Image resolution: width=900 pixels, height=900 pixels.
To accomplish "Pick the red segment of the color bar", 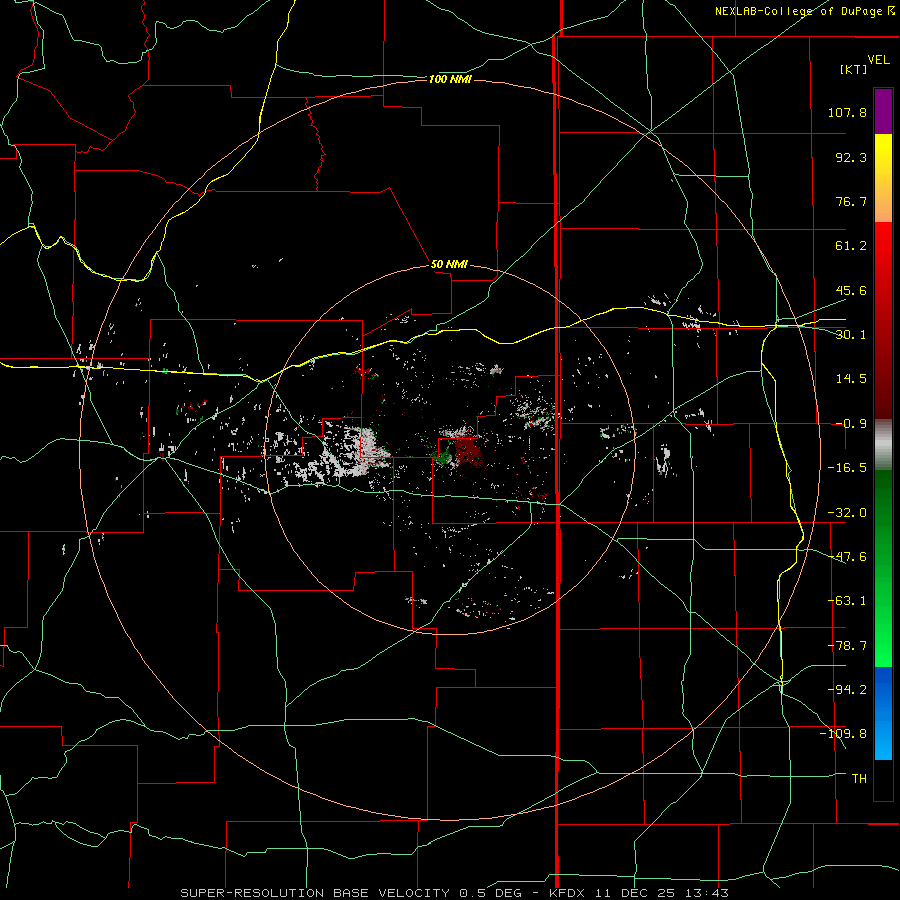I will point(883,320).
